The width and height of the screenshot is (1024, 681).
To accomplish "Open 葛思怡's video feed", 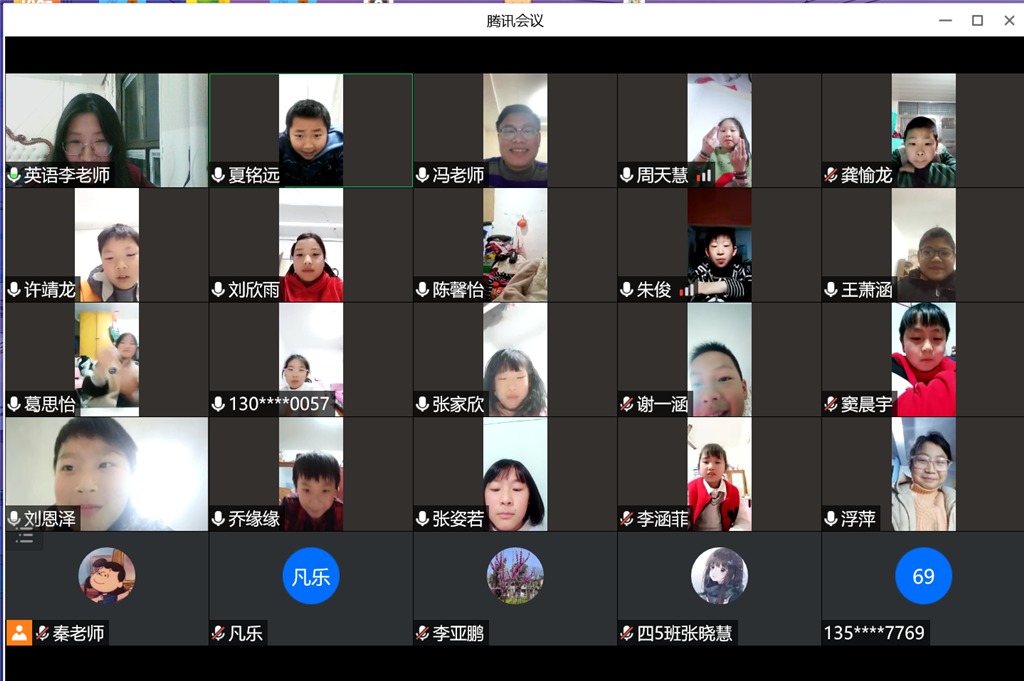I will pyautogui.click(x=107, y=360).
